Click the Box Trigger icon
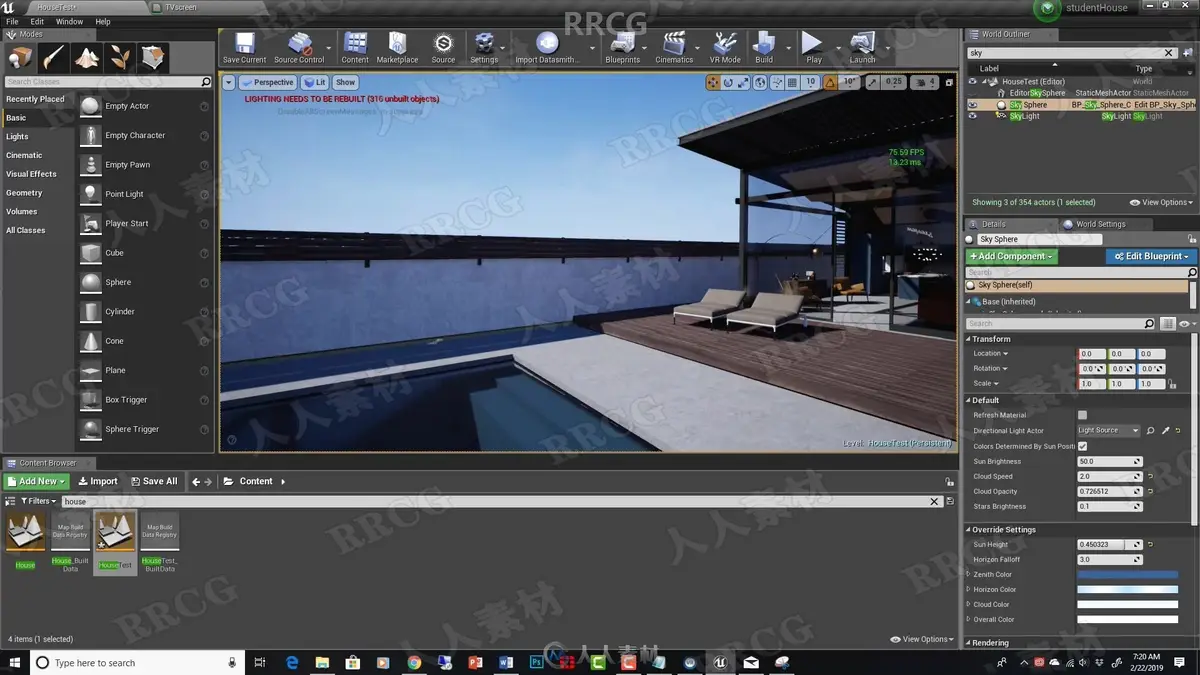The width and height of the screenshot is (1200, 675). pos(90,399)
